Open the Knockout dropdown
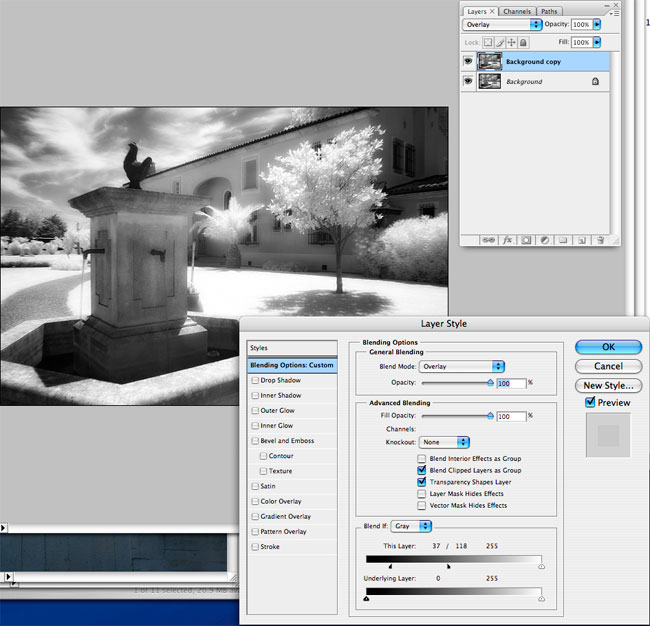Image resolution: width=650 pixels, height=626 pixels. point(445,442)
